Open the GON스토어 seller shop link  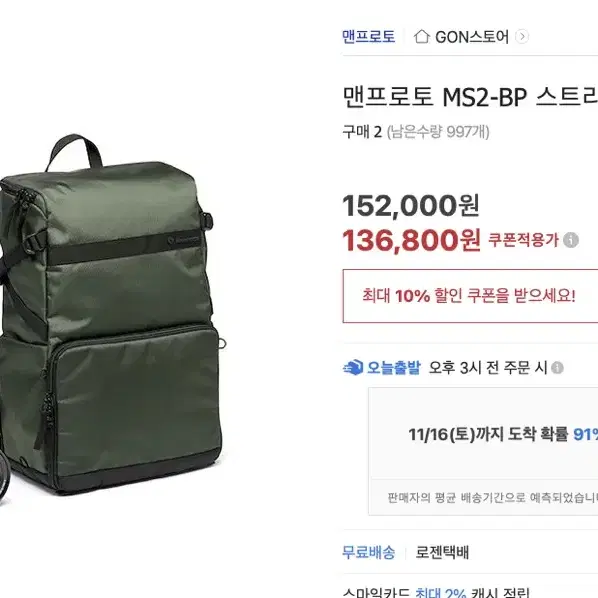tap(472, 37)
